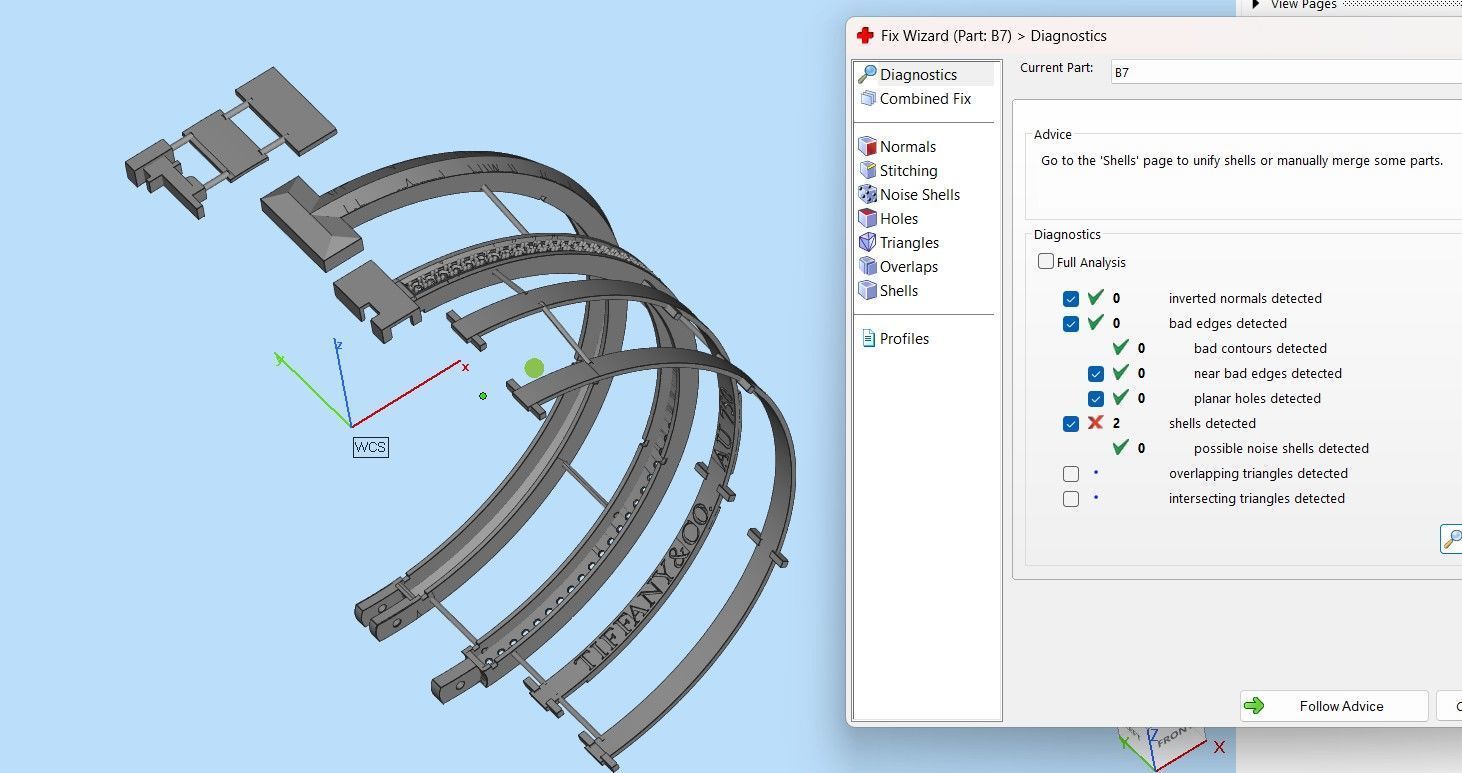Click the Combined Fix cube icon

click(867, 98)
